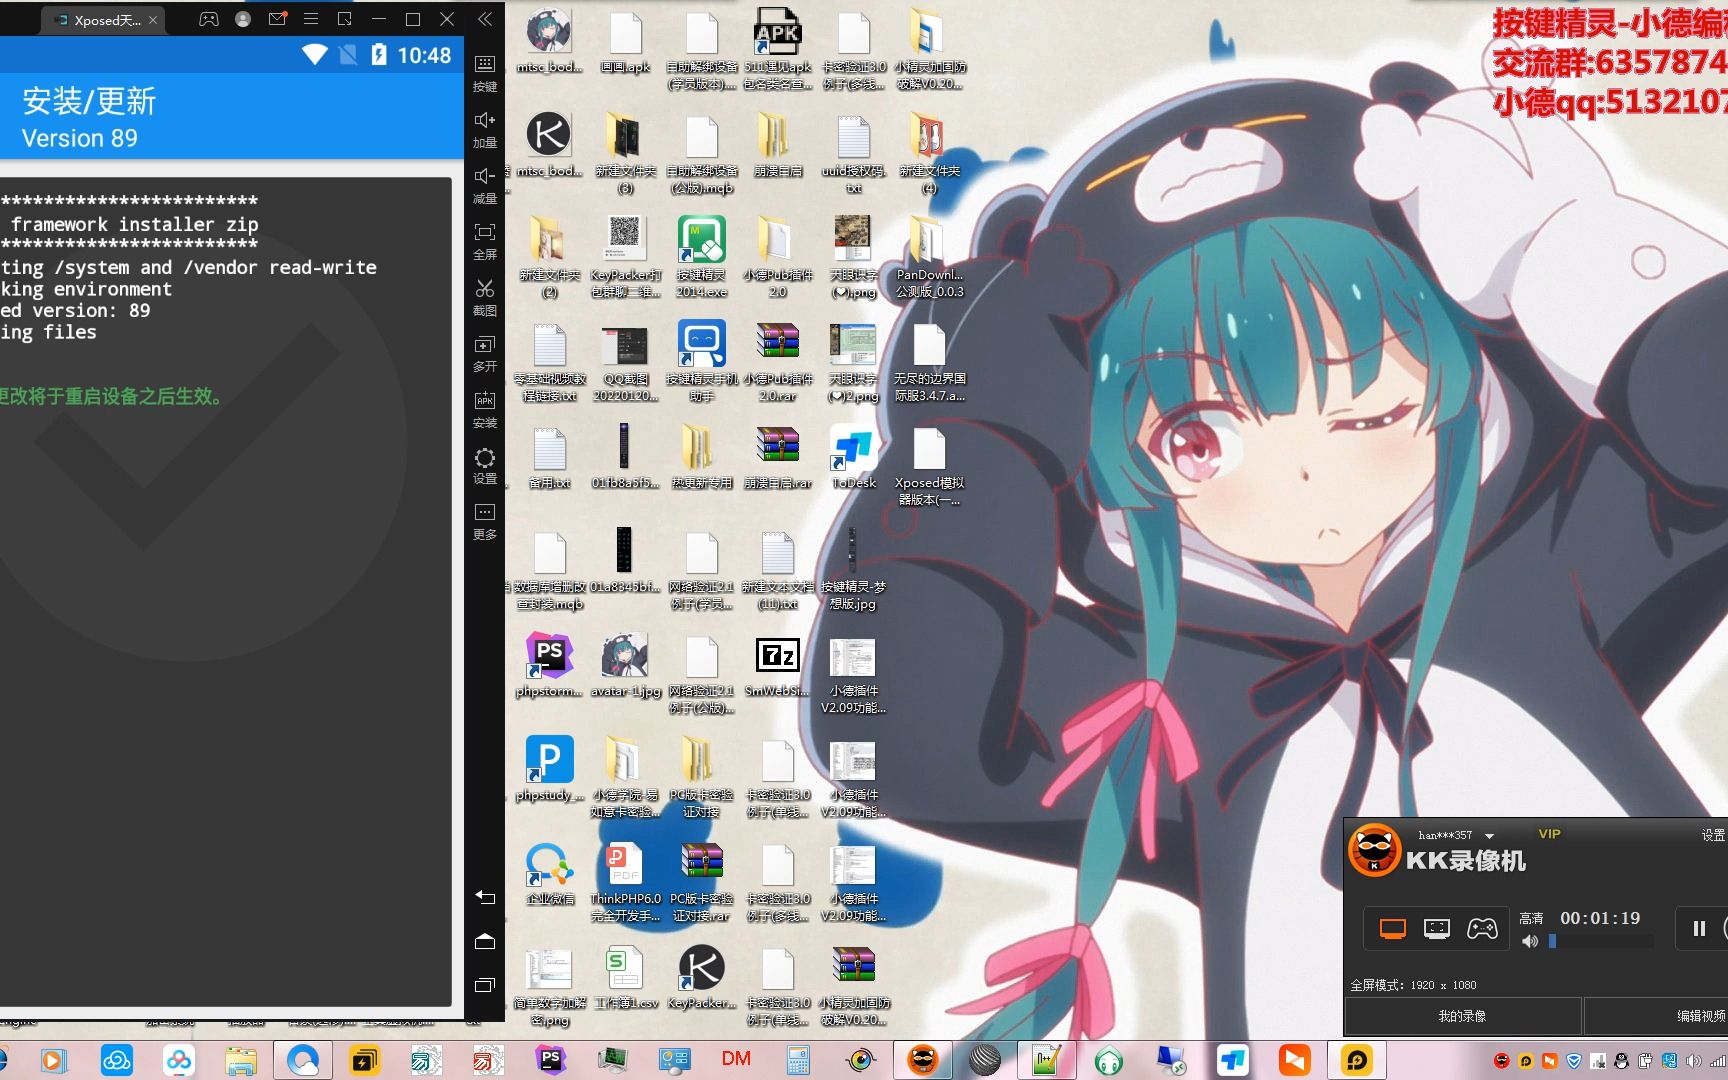Select 无尽的边界国际服3.4.7 desktop file
This screenshot has width=1728, height=1080.
(x=929, y=362)
